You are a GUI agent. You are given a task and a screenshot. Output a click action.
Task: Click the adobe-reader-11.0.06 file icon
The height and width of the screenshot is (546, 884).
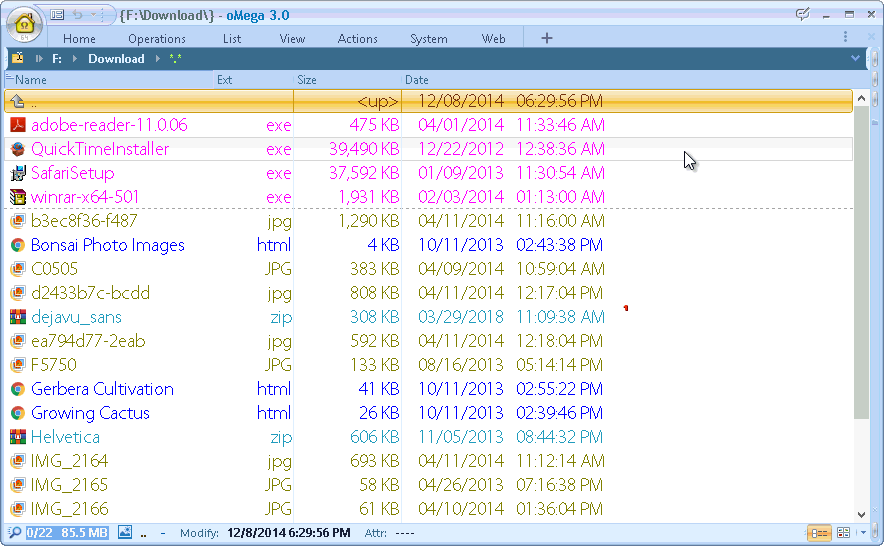[17, 125]
